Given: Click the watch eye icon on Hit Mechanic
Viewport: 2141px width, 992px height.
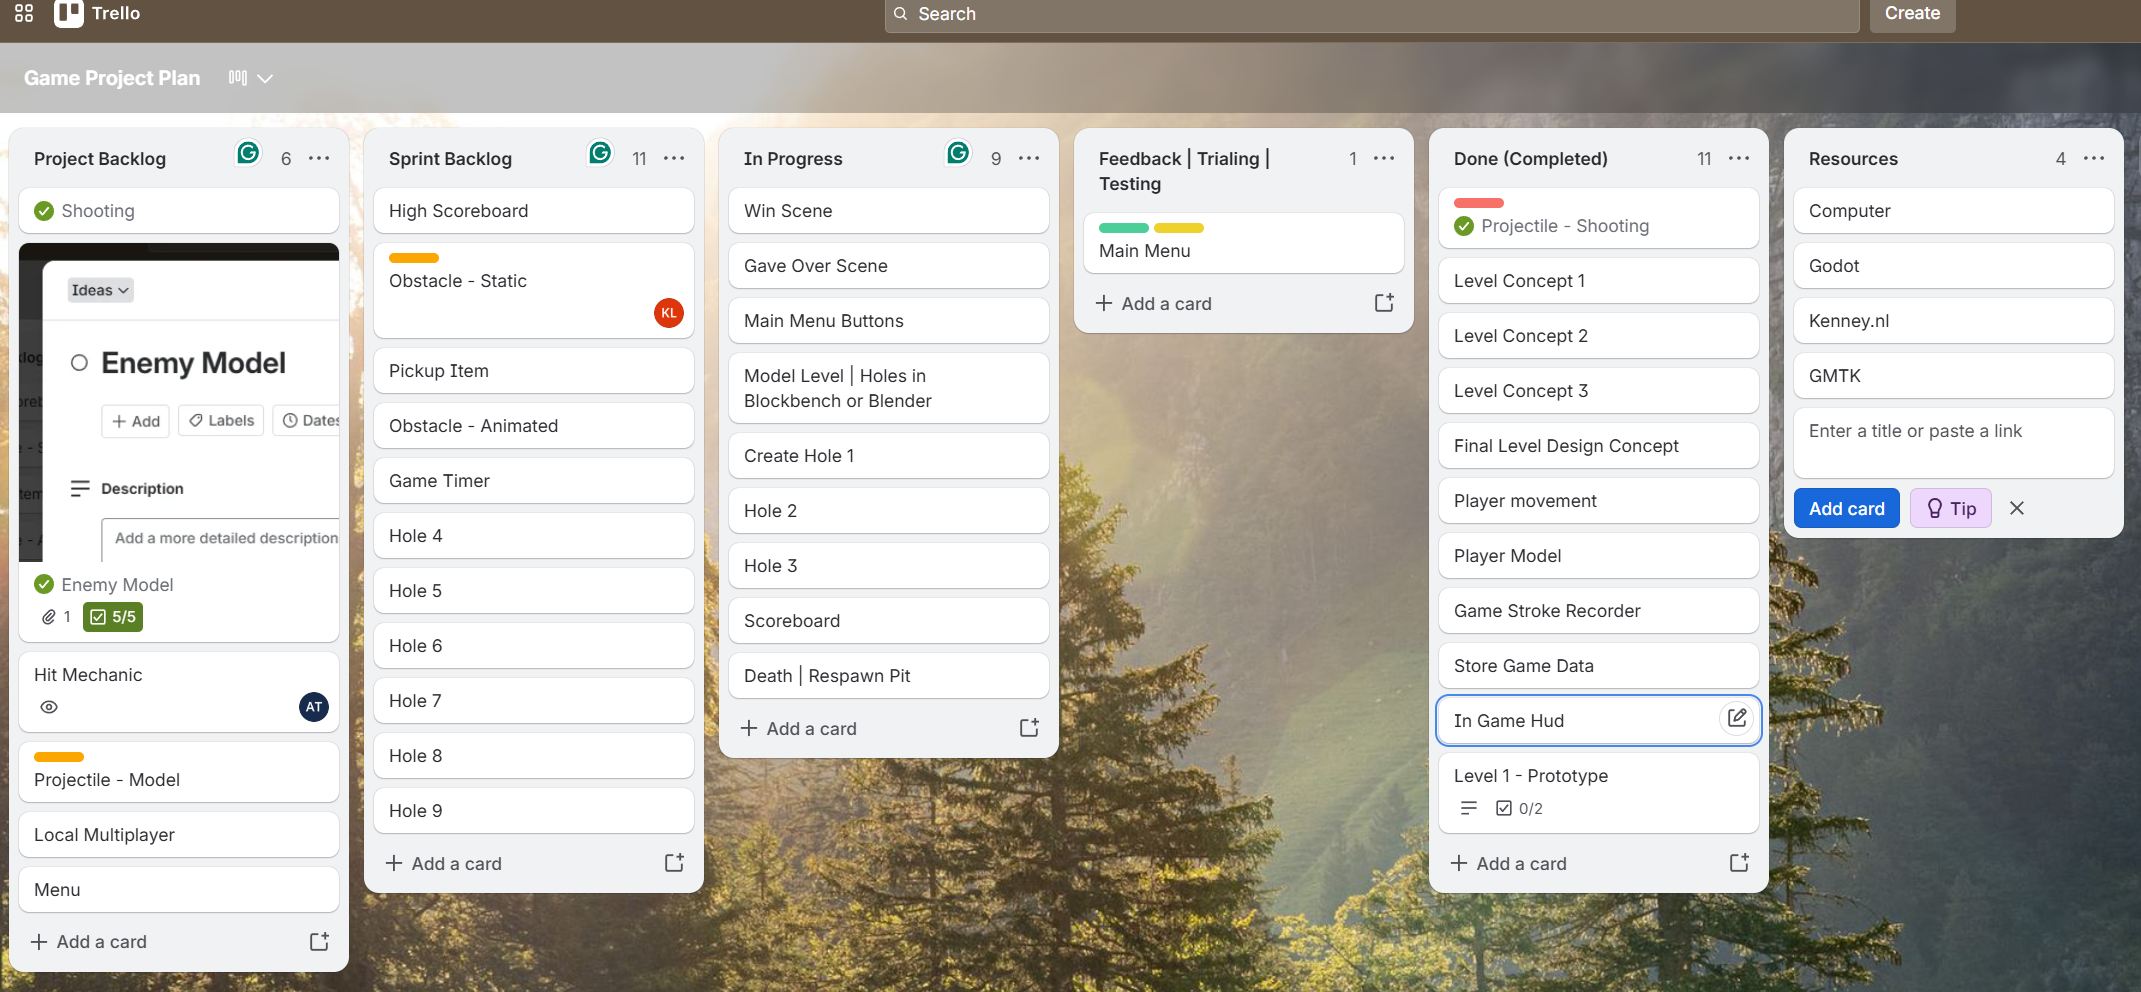Looking at the screenshot, I should point(49,707).
